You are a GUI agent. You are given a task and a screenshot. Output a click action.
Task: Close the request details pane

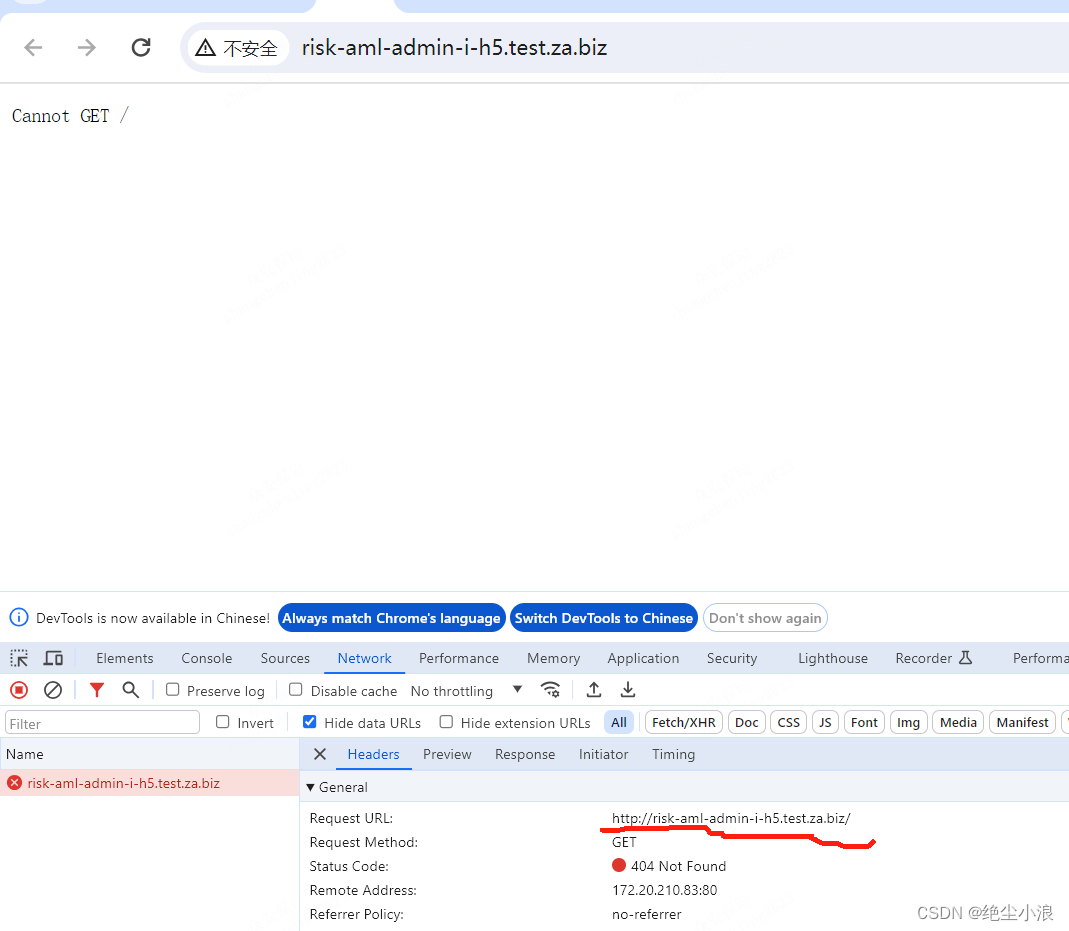(x=320, y=754)
